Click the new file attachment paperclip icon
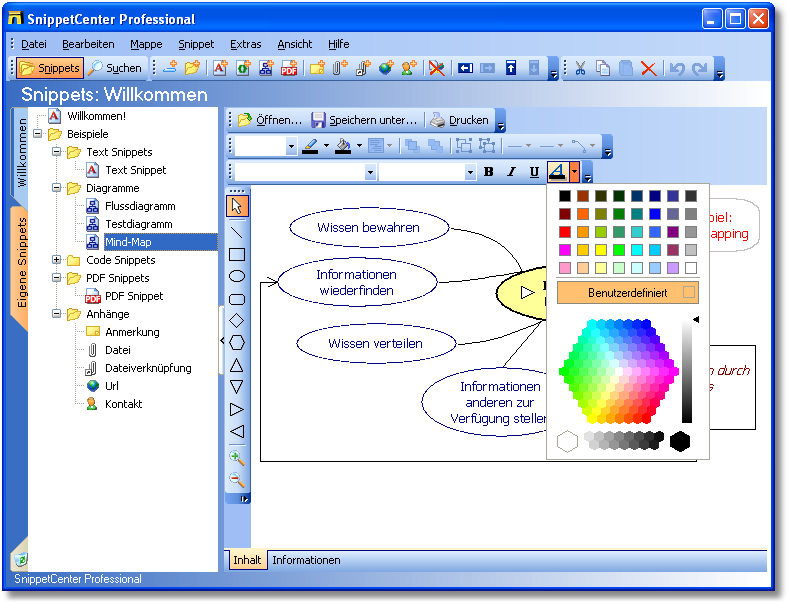Viewport: 789px width, 605px height. pyautogui.click(x=340, y=68)
